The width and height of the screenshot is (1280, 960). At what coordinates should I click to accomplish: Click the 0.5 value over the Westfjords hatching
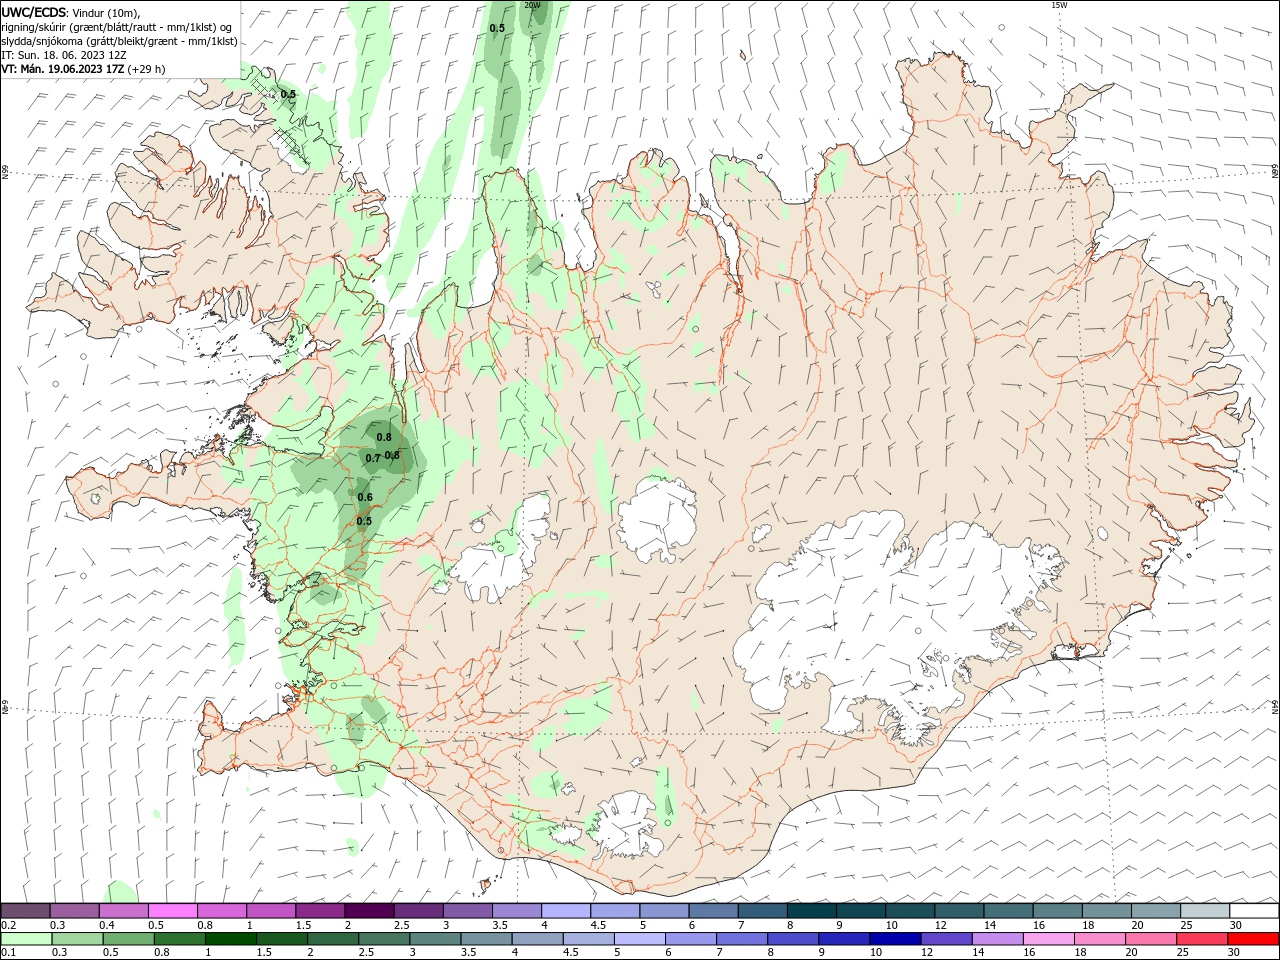(288, 94)
